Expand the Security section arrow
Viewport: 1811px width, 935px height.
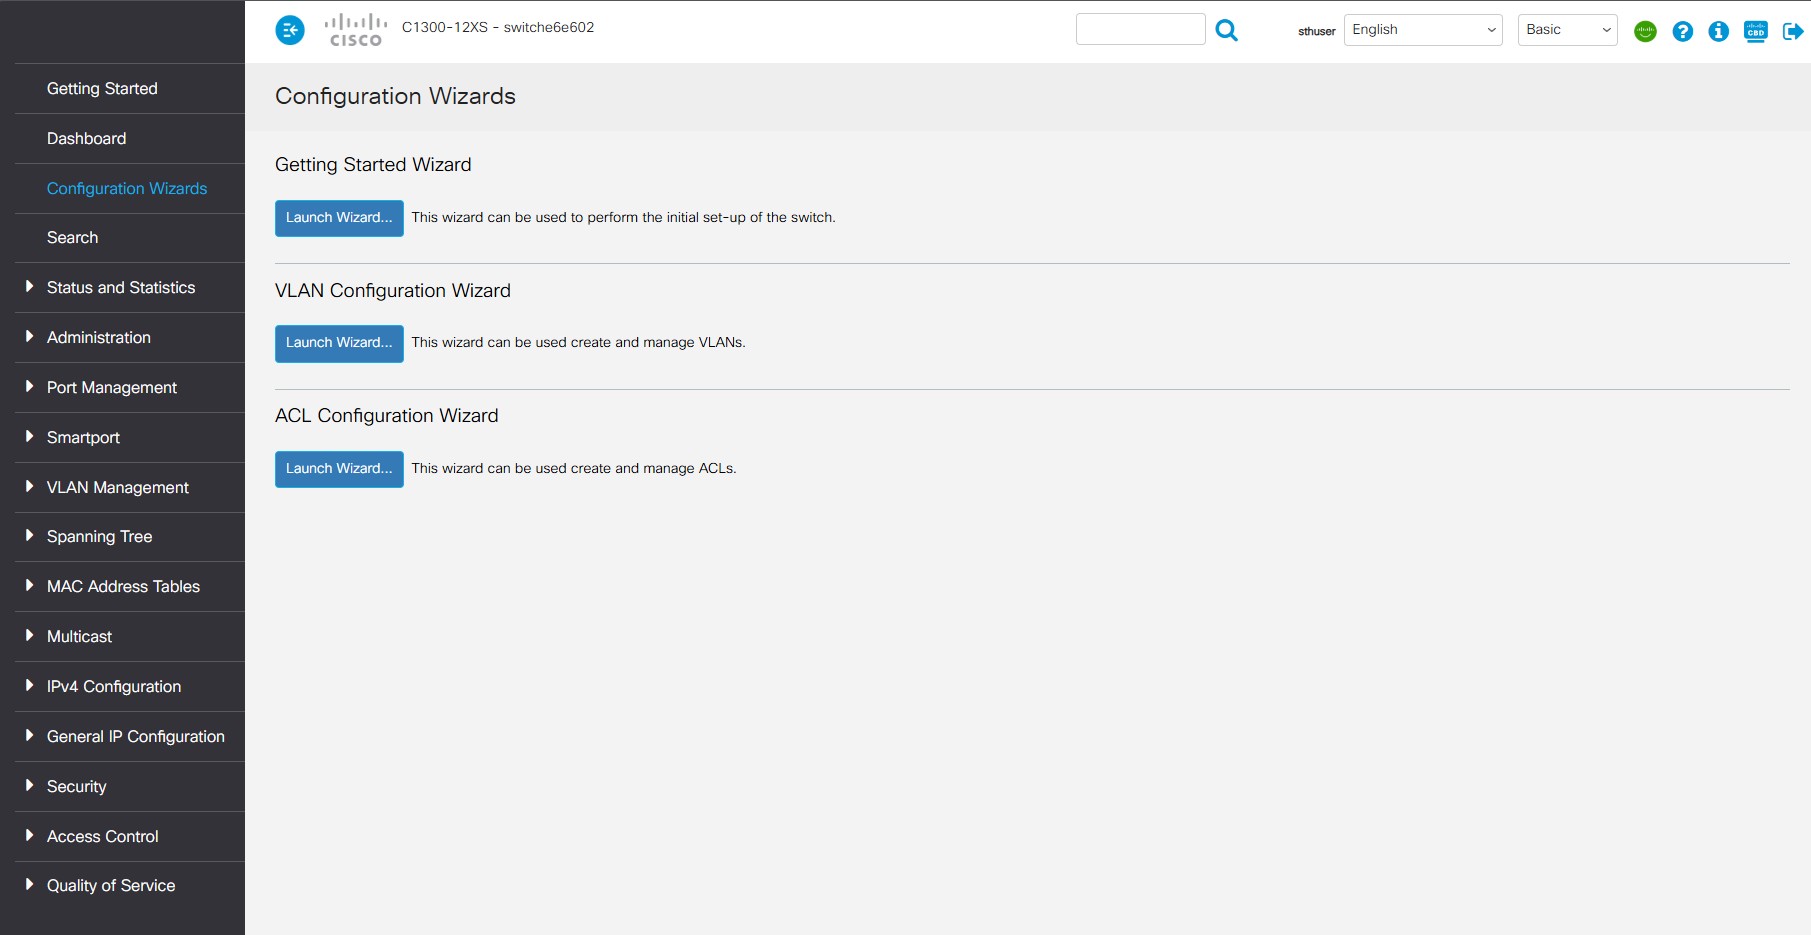click(30, 786)
